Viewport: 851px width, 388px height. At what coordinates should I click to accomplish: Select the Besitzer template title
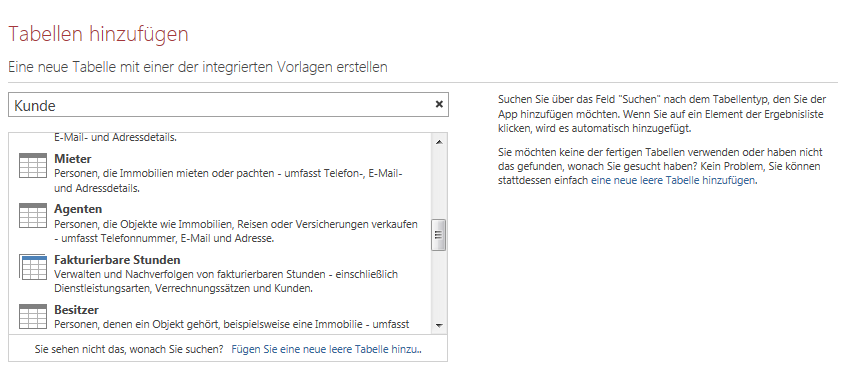pos(77,310)
